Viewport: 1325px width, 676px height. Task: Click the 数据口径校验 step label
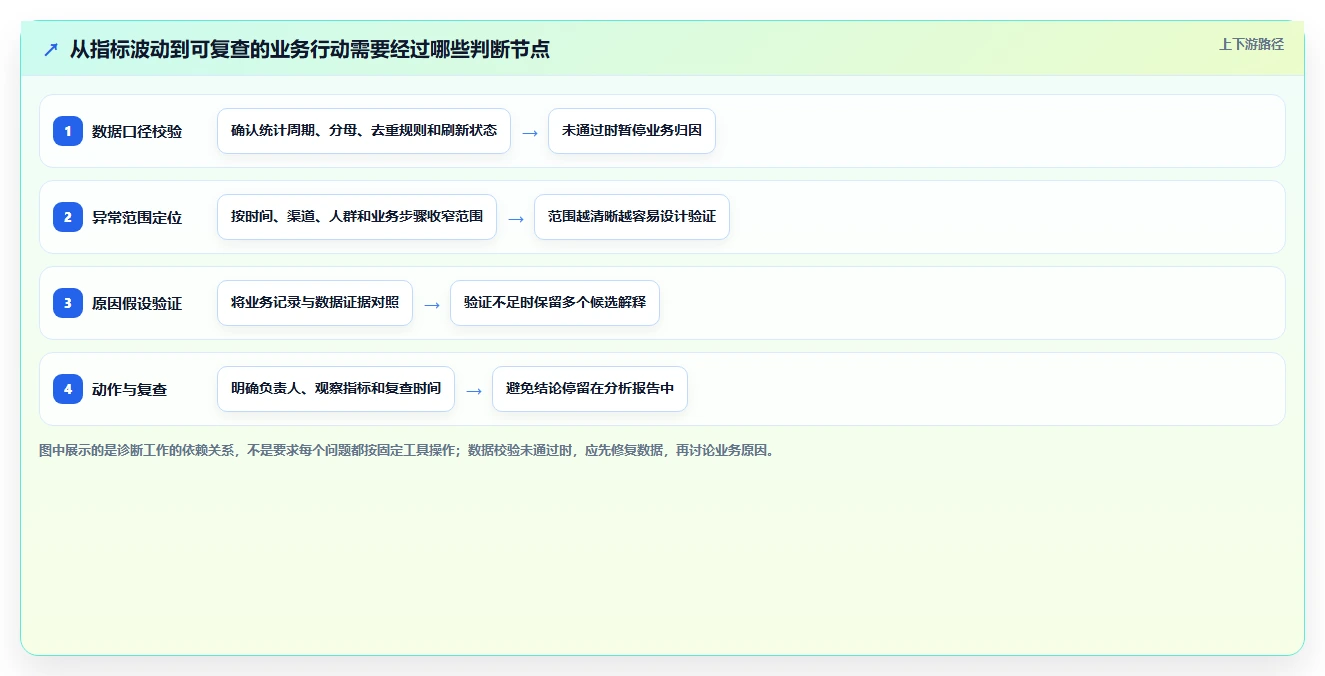137,131
